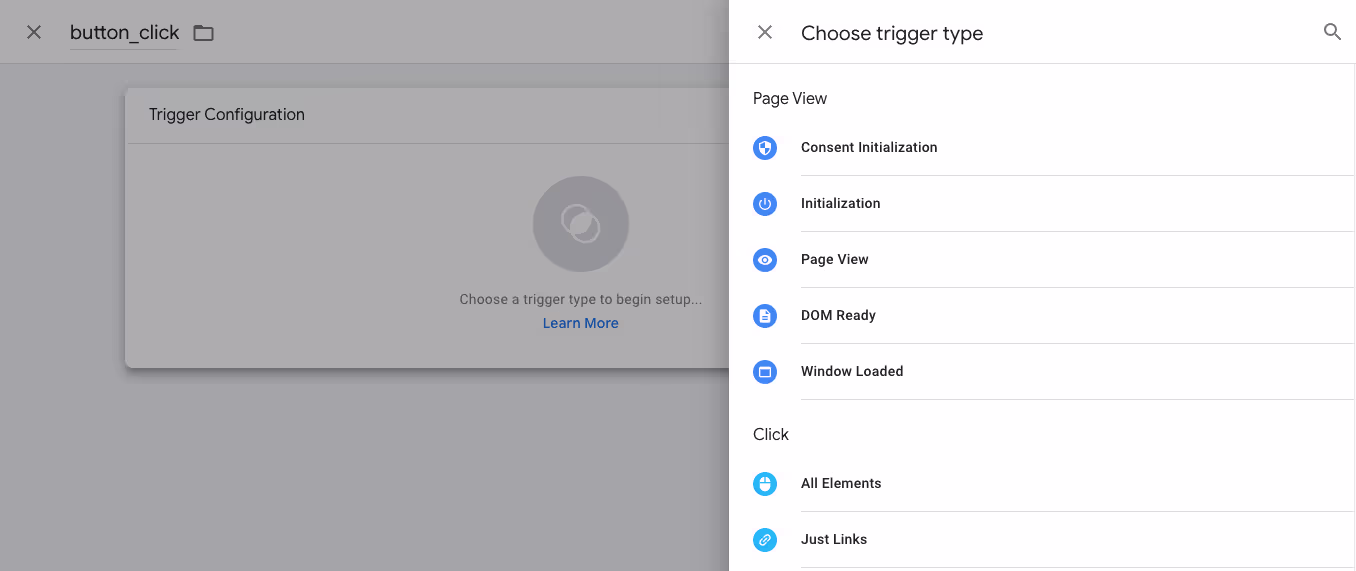Click the DOM Ready document icon
The image size is (1356, 571).
point(765,316)
